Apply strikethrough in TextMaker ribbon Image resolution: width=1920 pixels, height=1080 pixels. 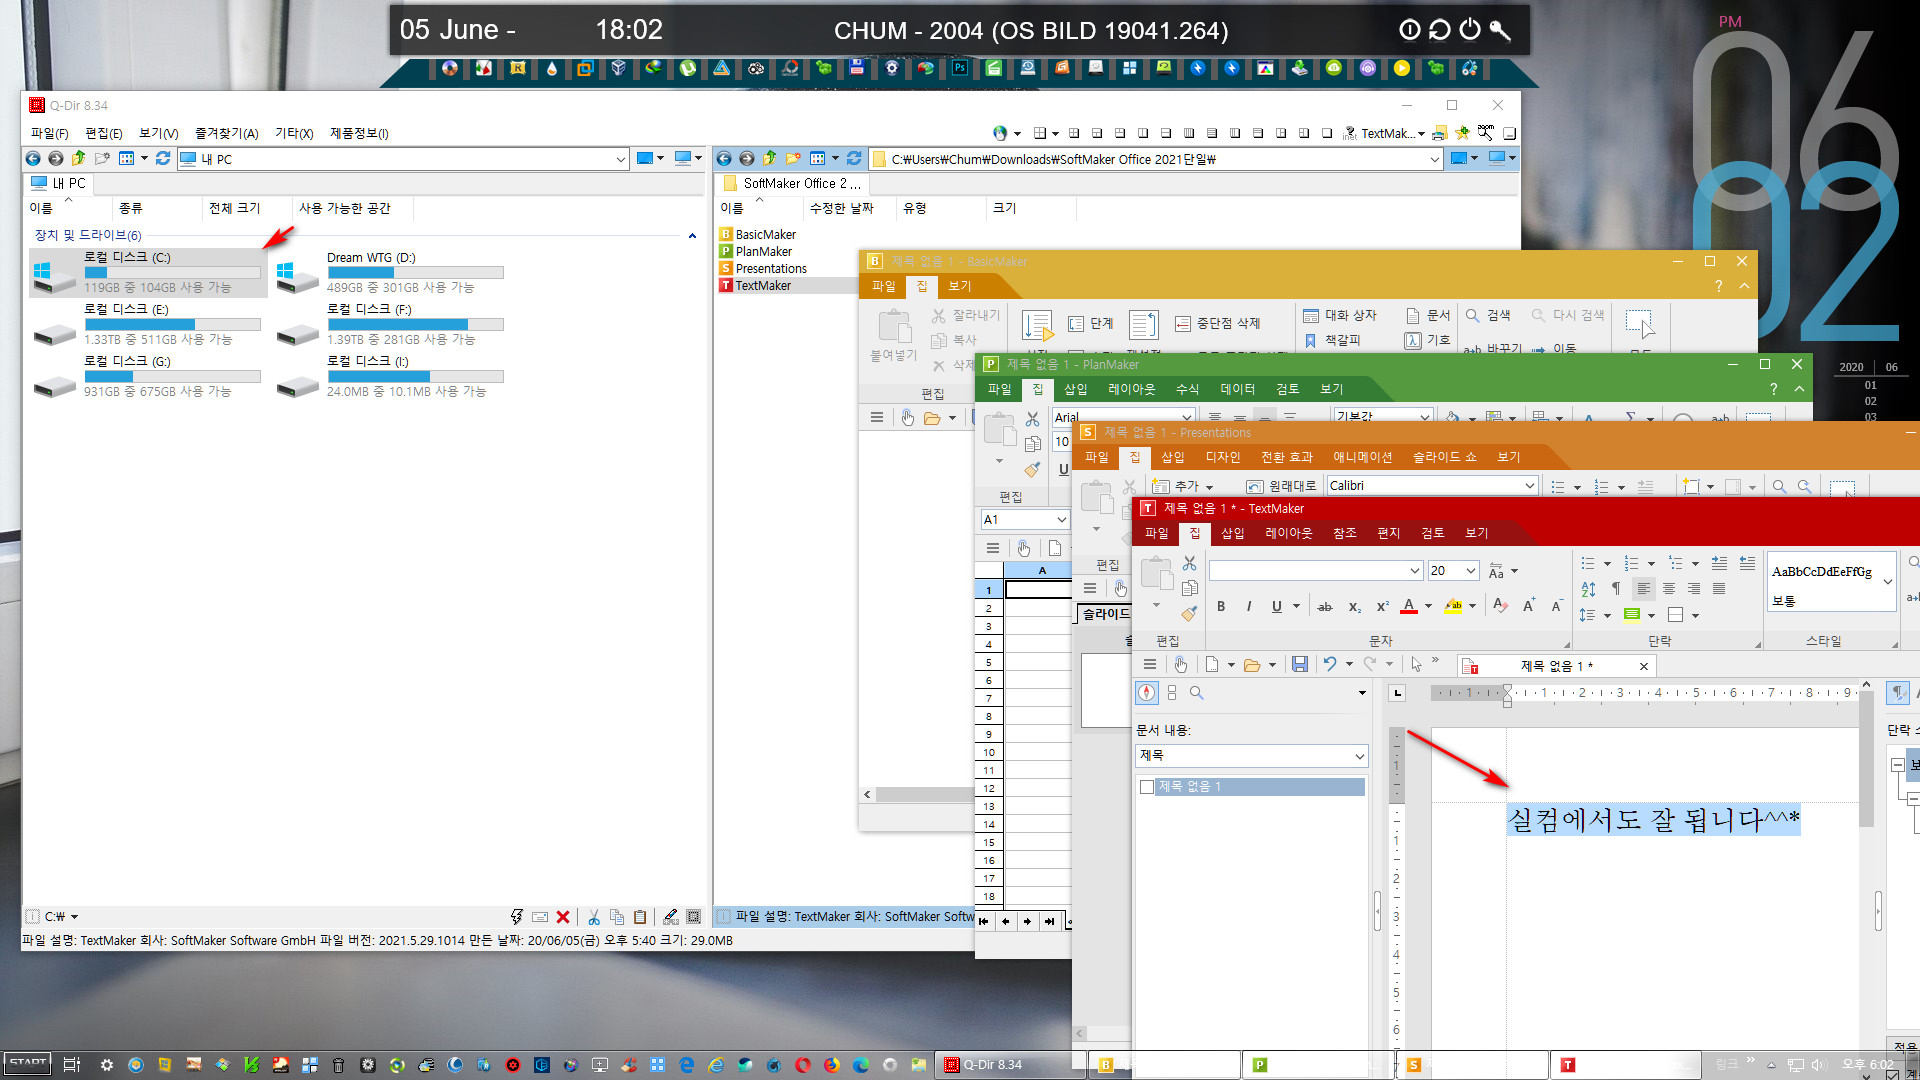pos(1325,606)
